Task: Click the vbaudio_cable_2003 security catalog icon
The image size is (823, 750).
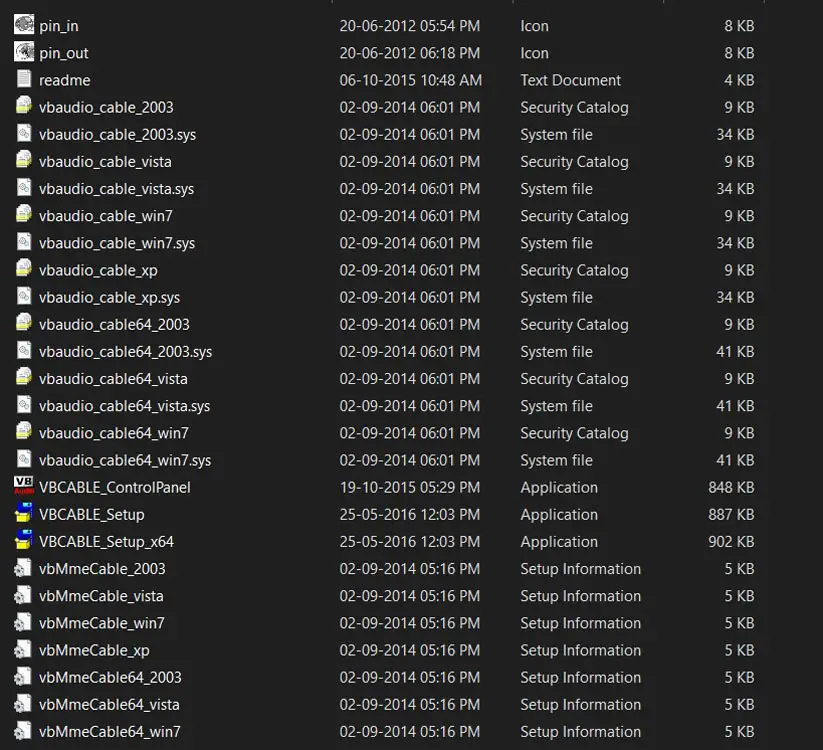Action: (24, 106)
